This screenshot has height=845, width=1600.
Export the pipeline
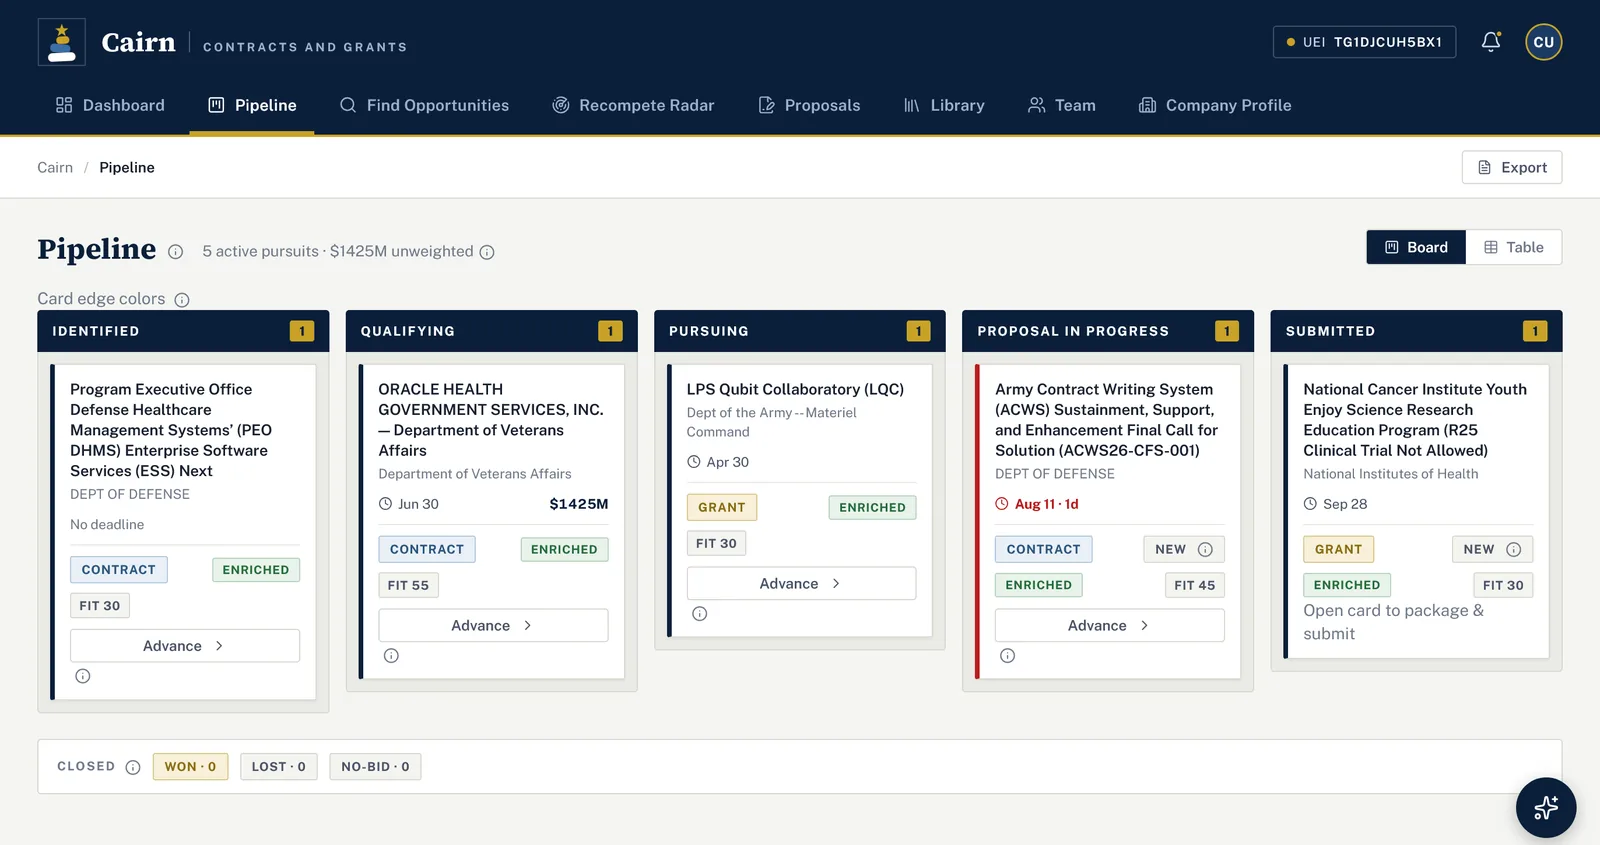click(x=1512, y=167)
